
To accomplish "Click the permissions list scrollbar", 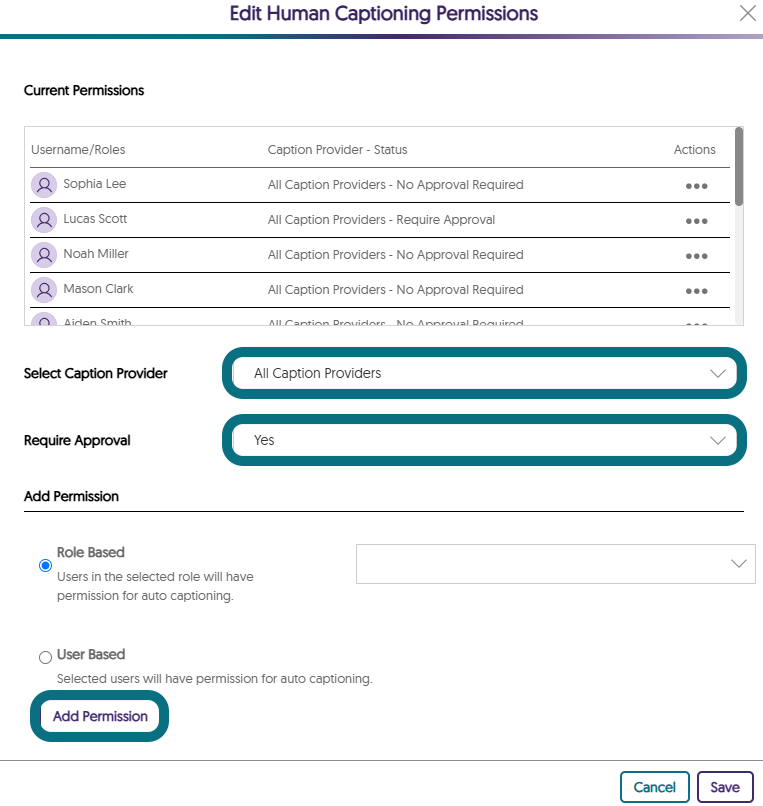I will click(739, 167).
